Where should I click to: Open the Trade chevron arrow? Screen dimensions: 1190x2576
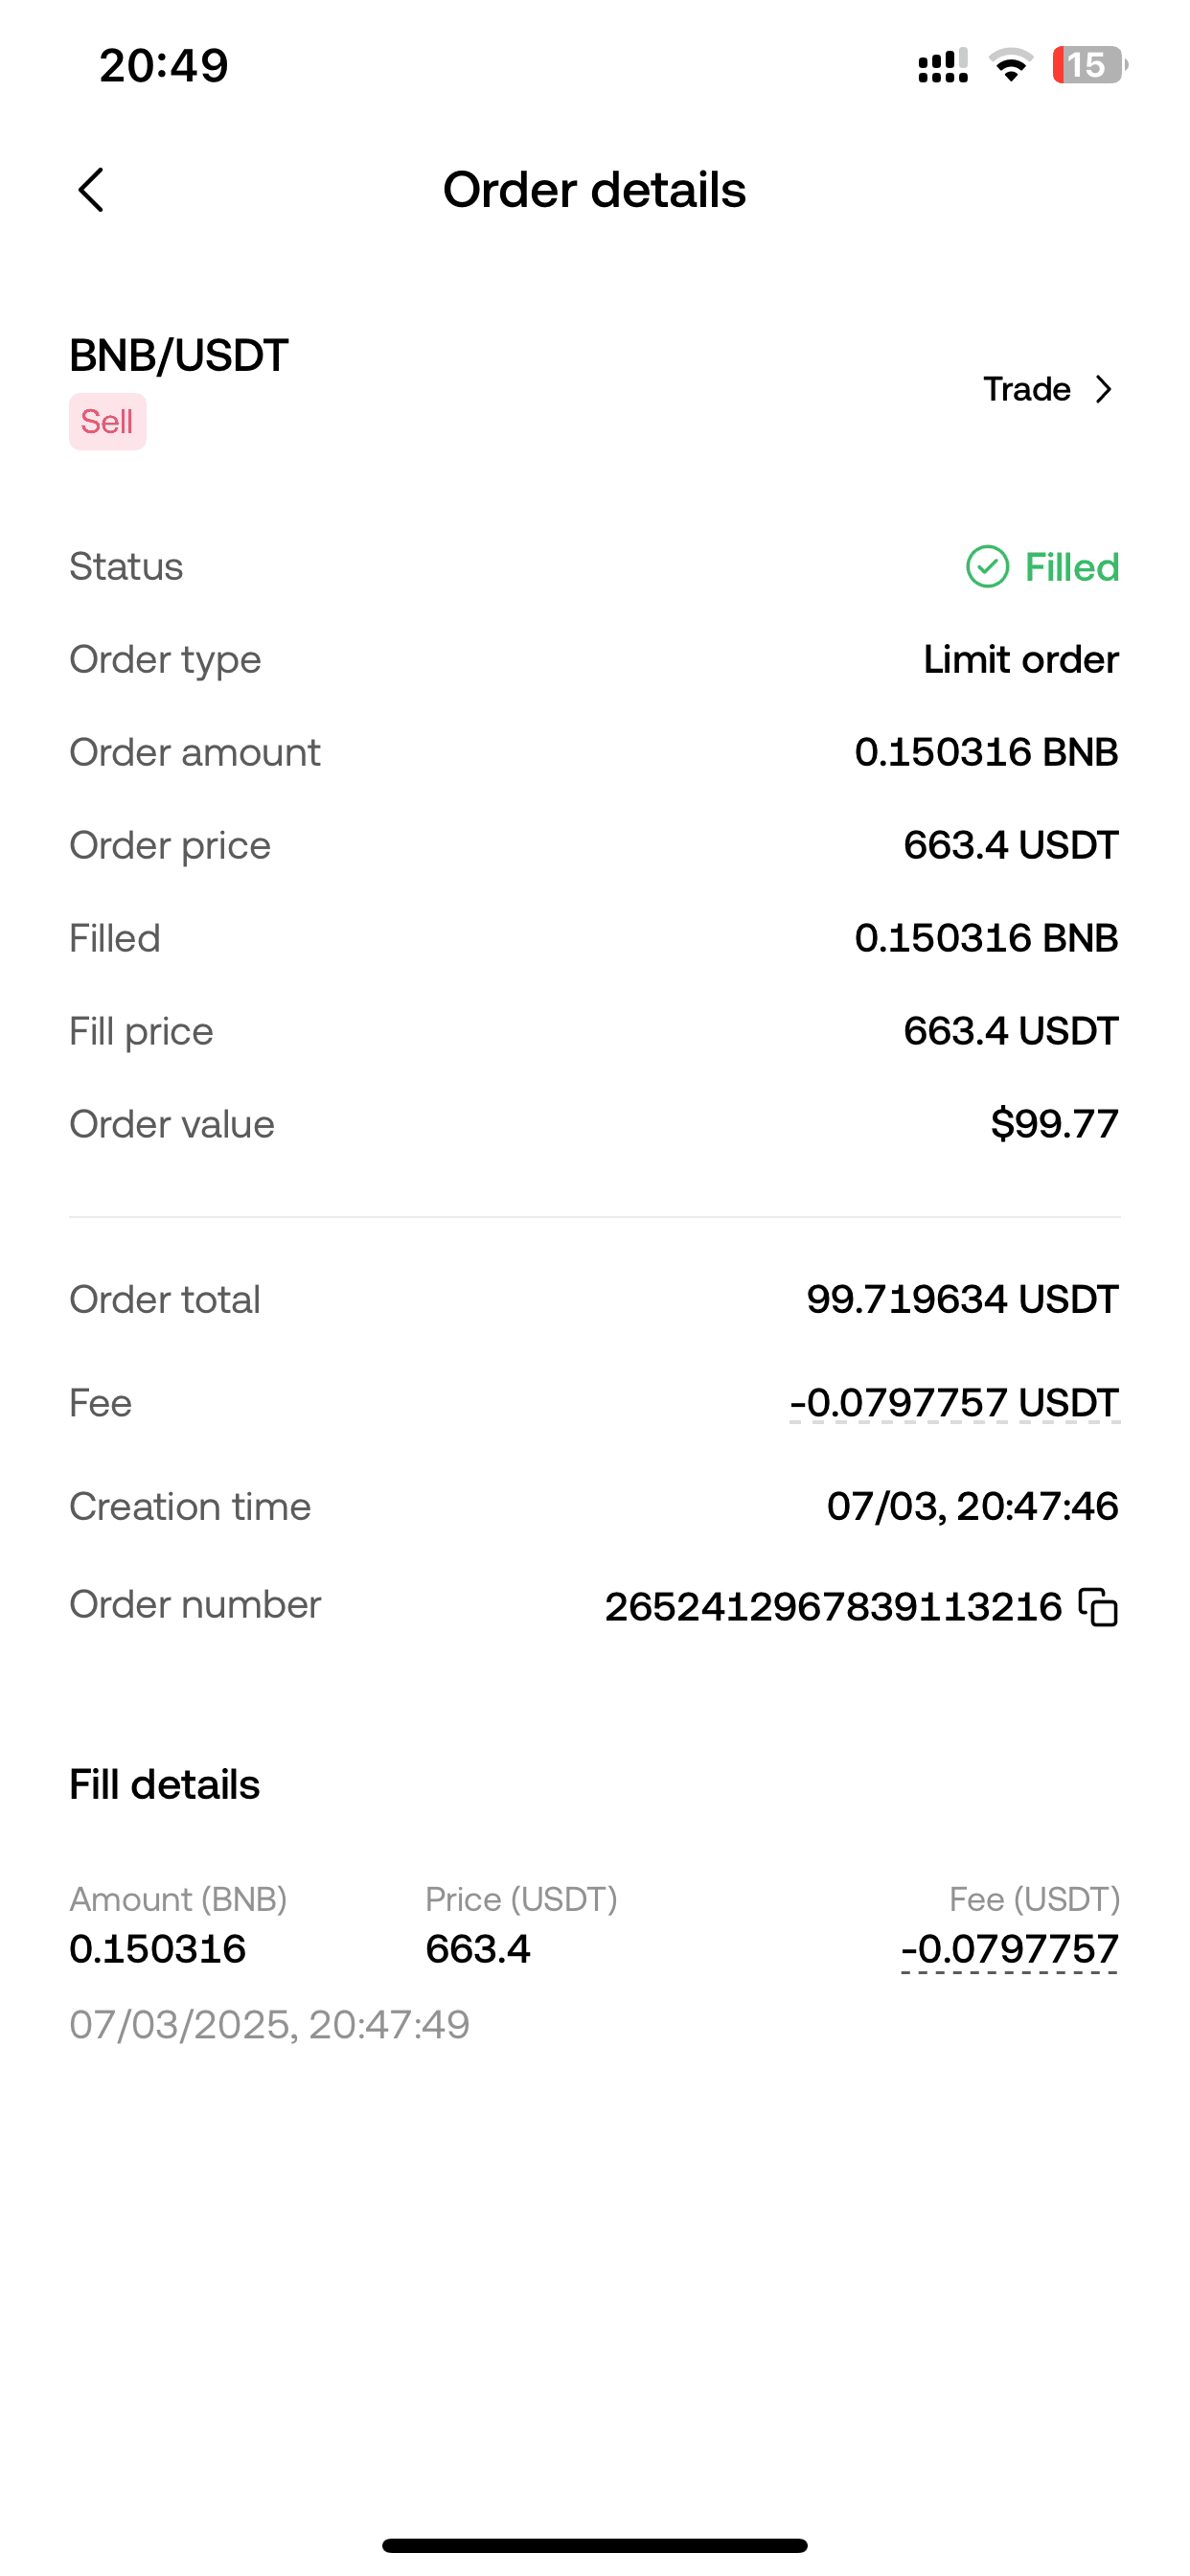click(1104, 389)
